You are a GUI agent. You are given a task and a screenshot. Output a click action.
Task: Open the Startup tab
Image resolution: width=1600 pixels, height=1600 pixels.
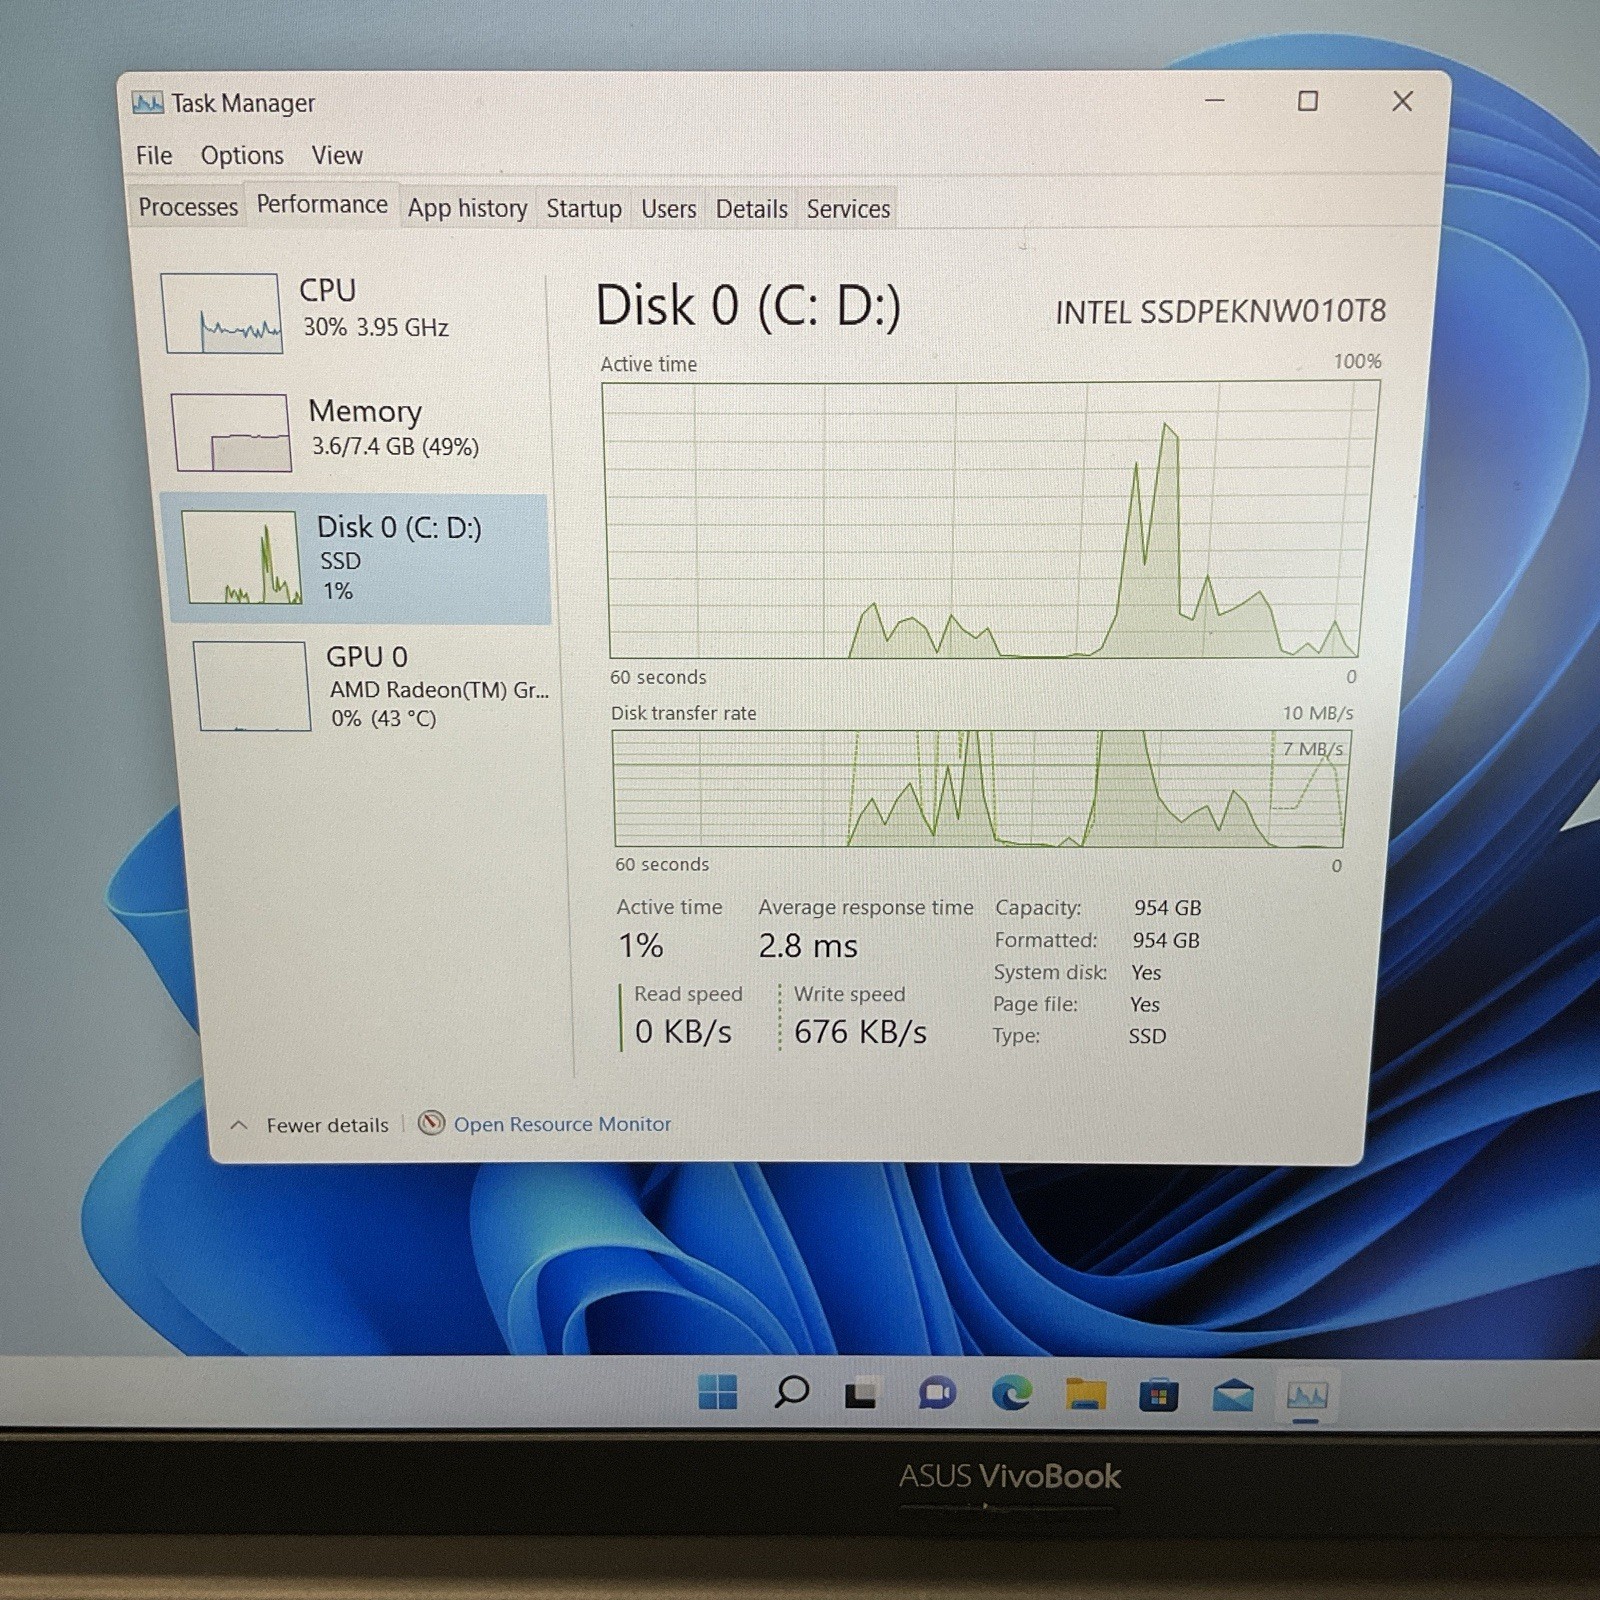click(583, 209)
